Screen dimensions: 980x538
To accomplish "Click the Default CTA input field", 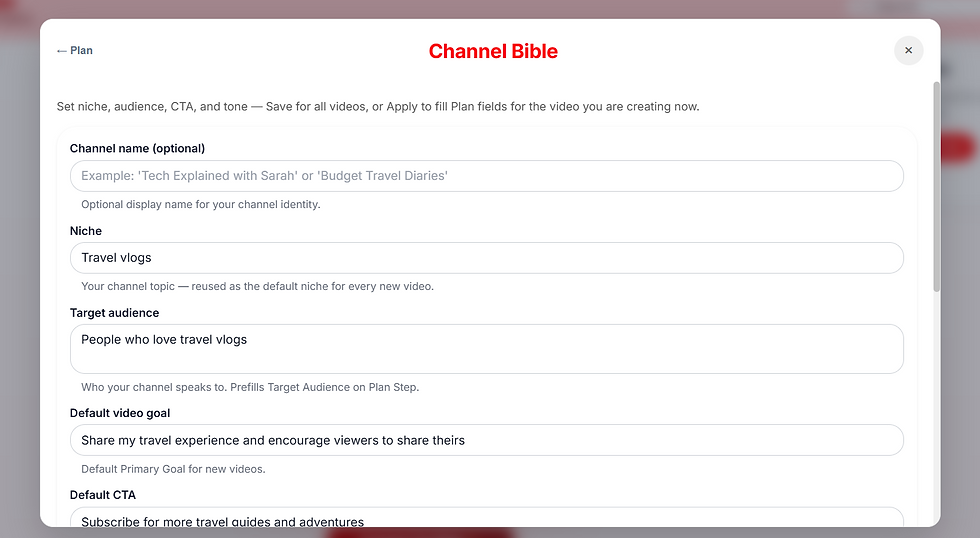I will (x=486, y=517).
